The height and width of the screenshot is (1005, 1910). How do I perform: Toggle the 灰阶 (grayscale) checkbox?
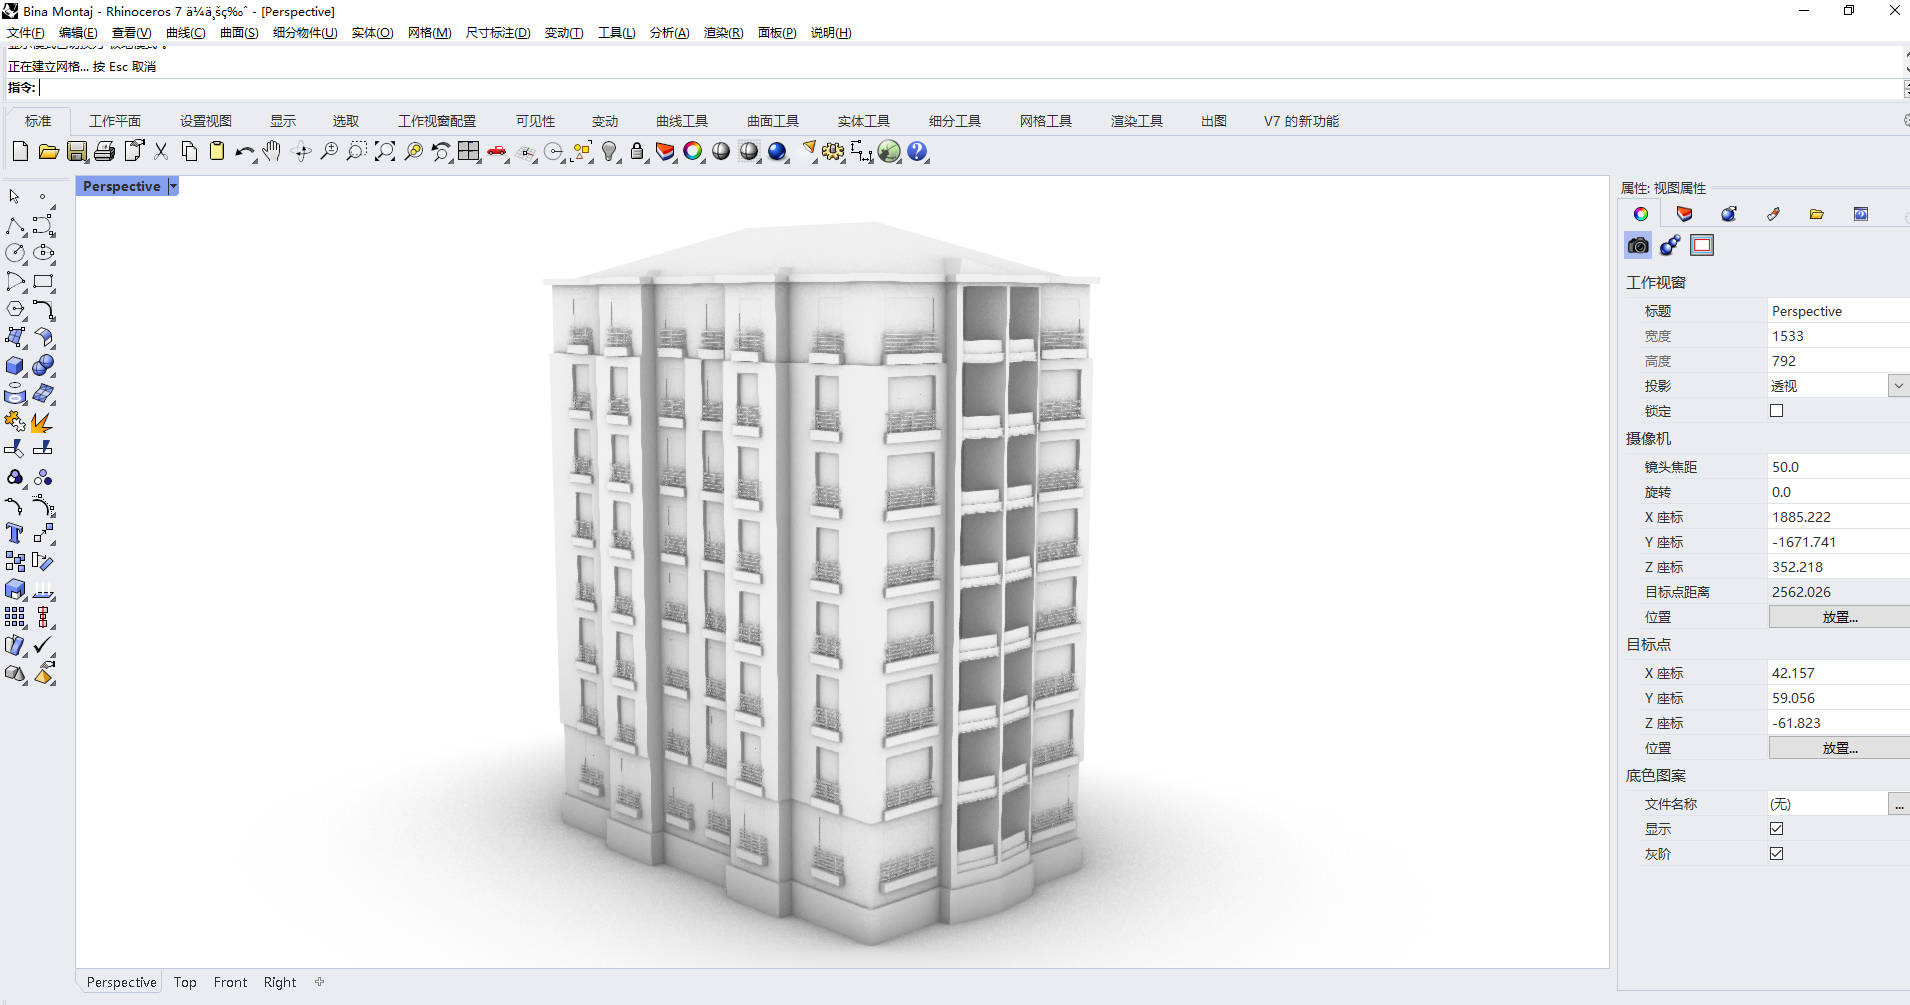pyautogui.click(x=1777, y=853)
